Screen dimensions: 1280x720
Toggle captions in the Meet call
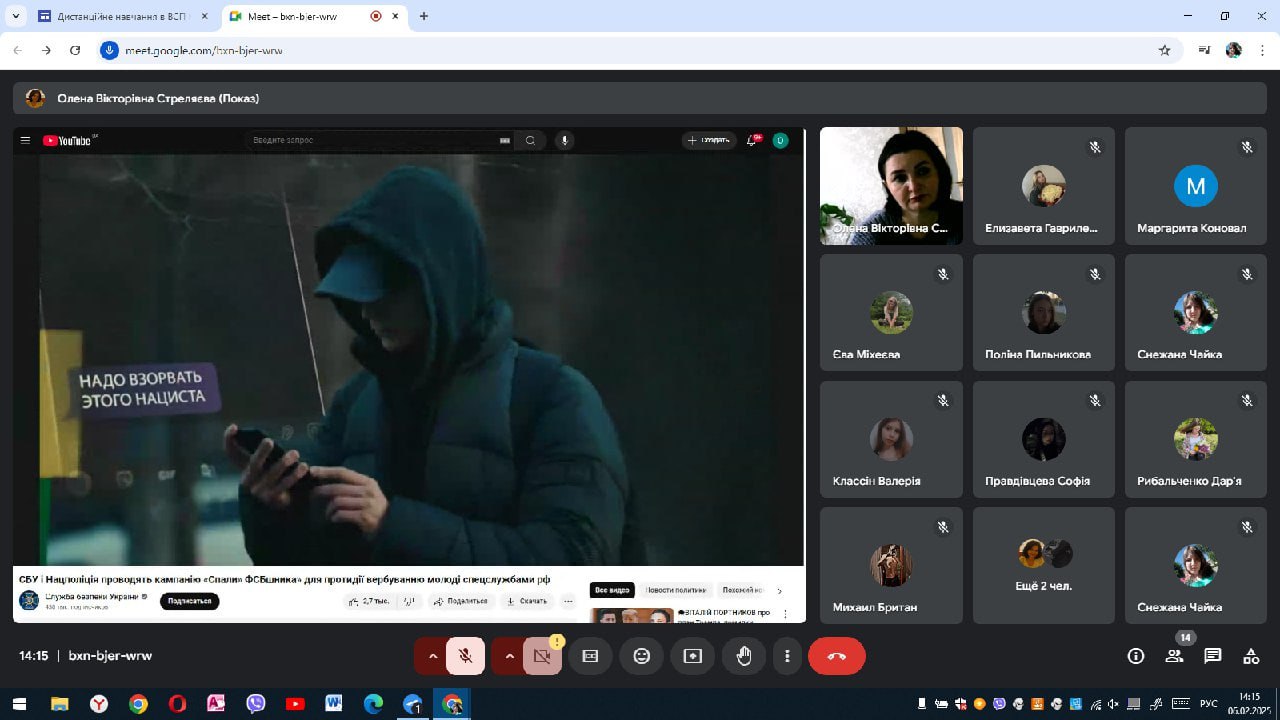[590, 656]
